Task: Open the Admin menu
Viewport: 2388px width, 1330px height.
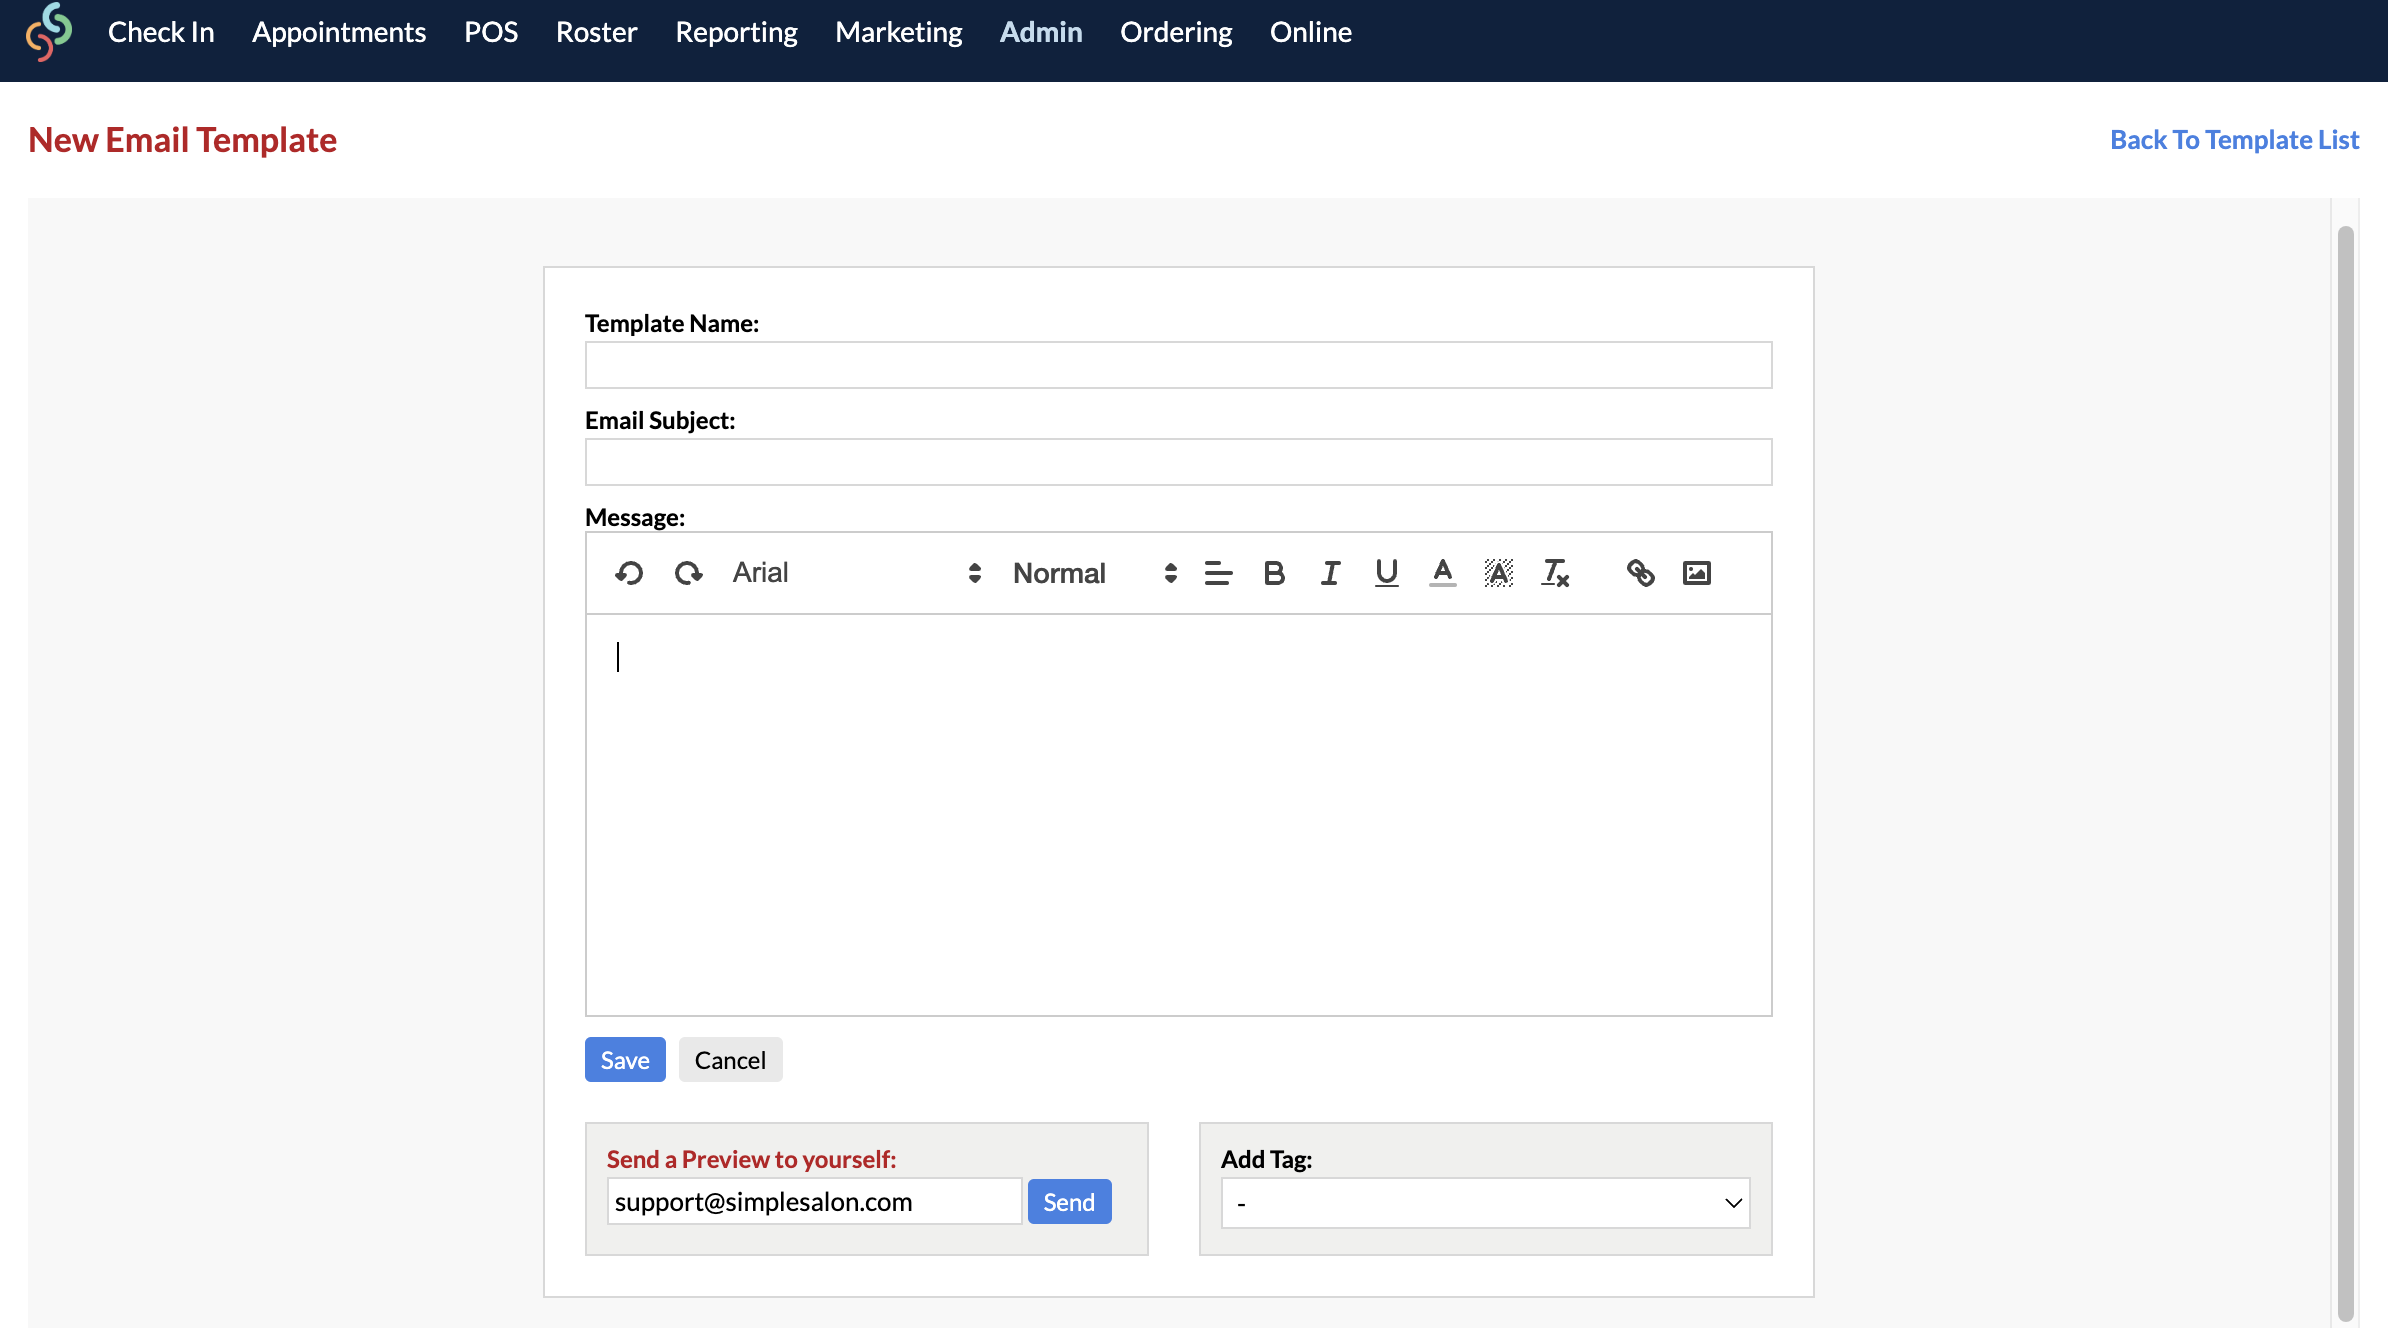Action: (1041, 32)
